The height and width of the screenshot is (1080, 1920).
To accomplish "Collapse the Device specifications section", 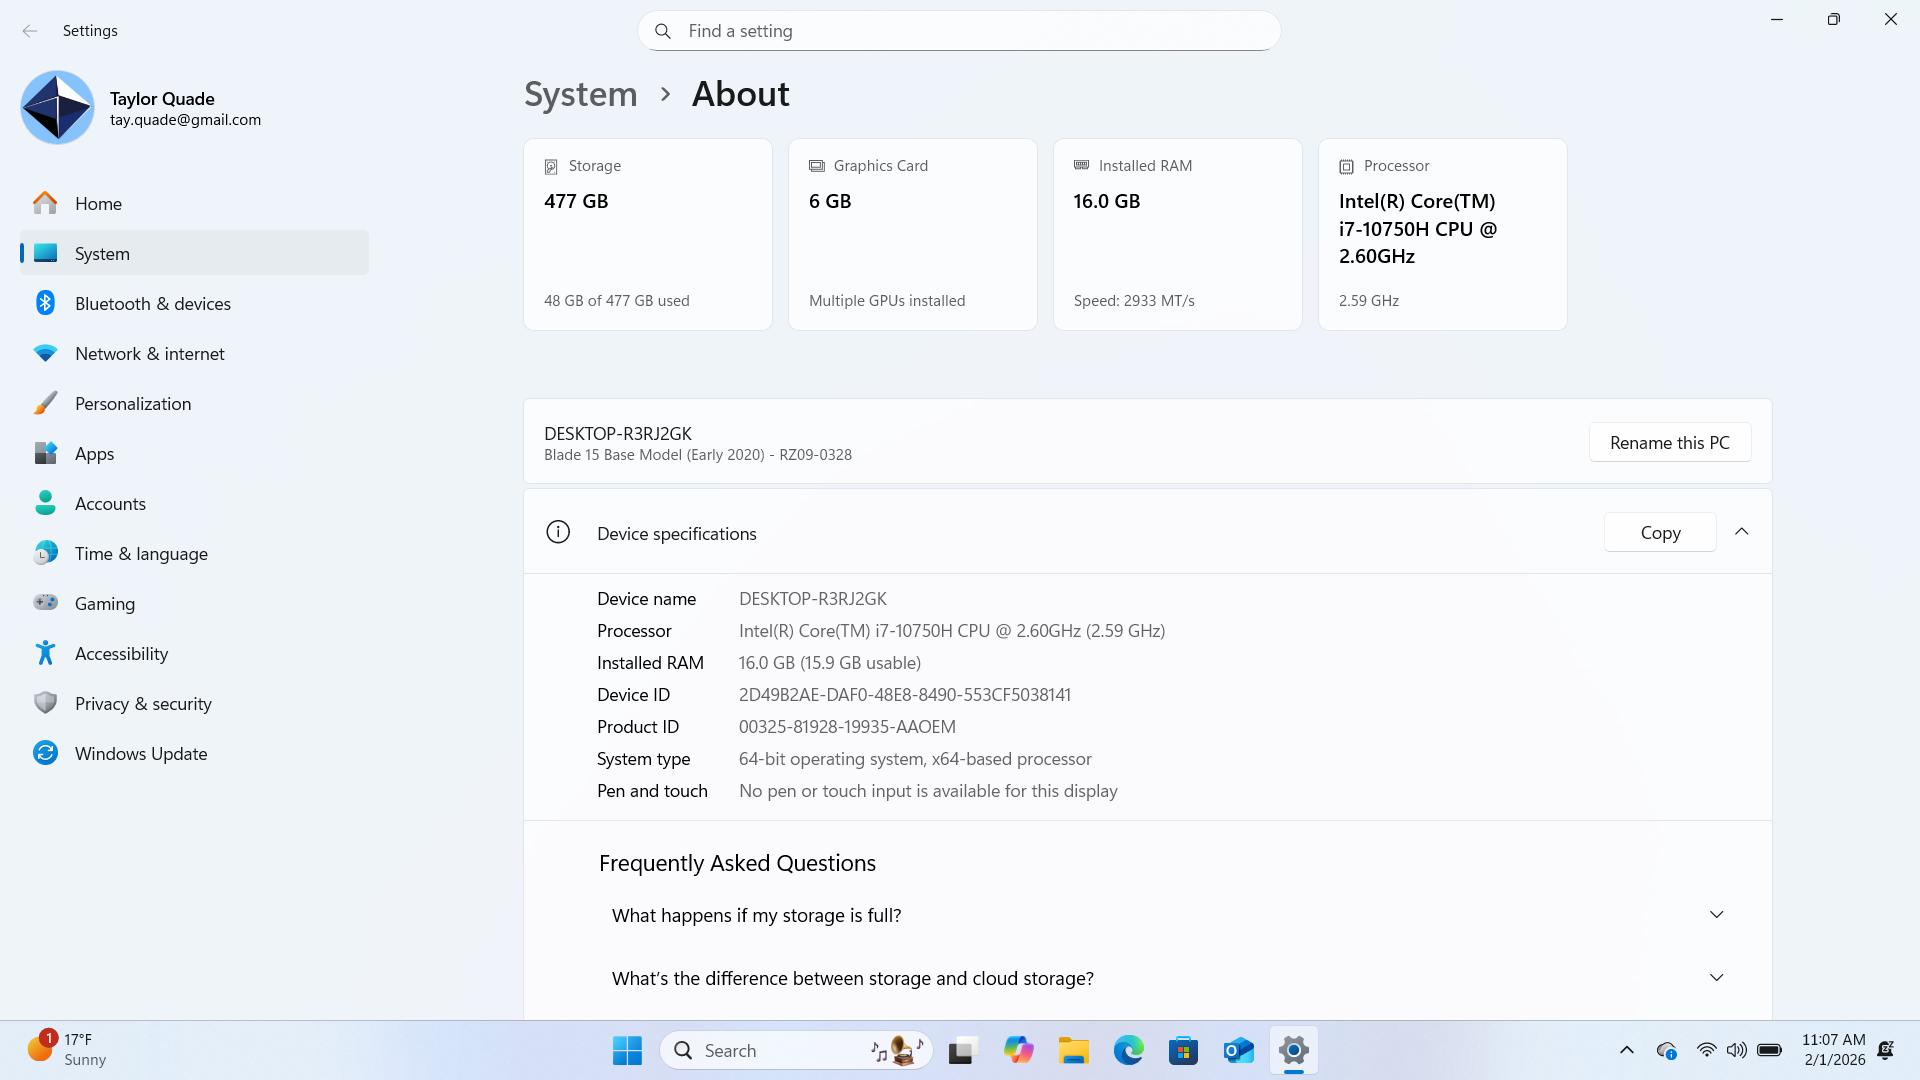I will pos(1741,532).
